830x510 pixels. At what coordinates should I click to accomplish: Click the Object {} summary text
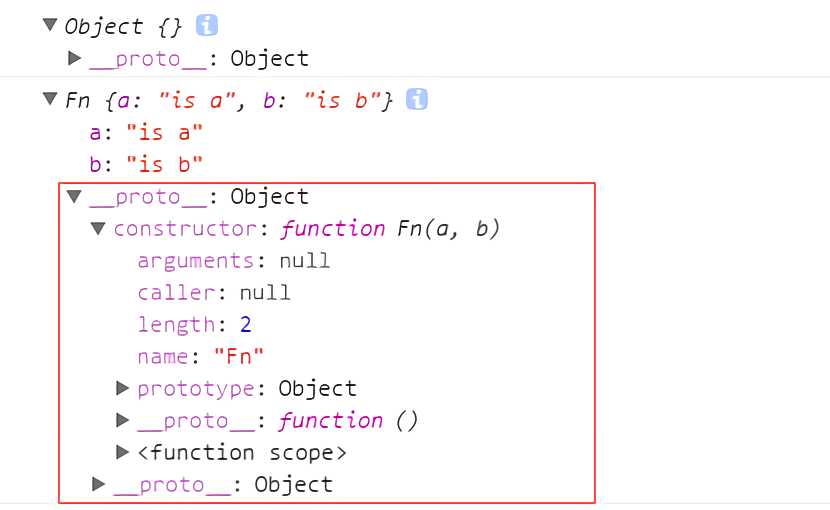pyautogui.click(x=123, y=26)
